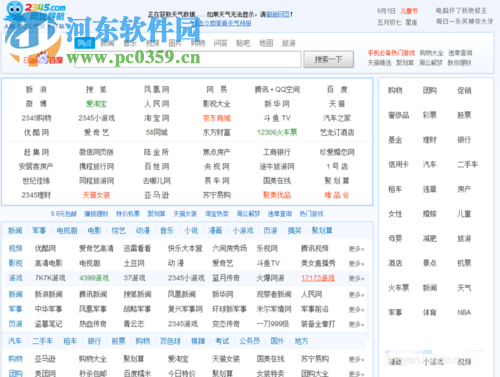The height and width of the screenshot is (377, 500).
Task: Click the 搜索一下 search button
Action: 328,59
